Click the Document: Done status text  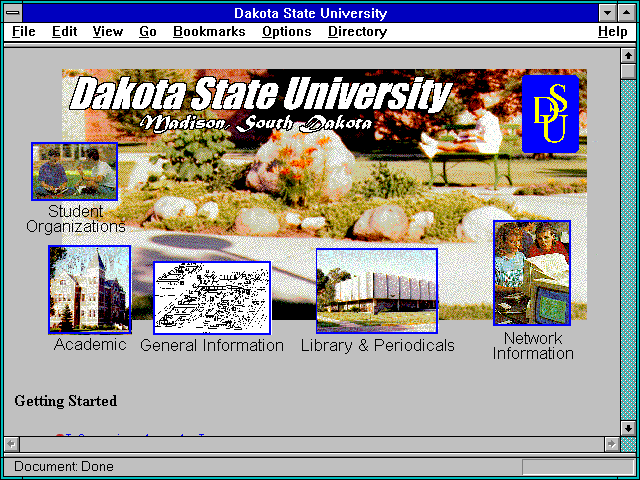click(64, 466)
